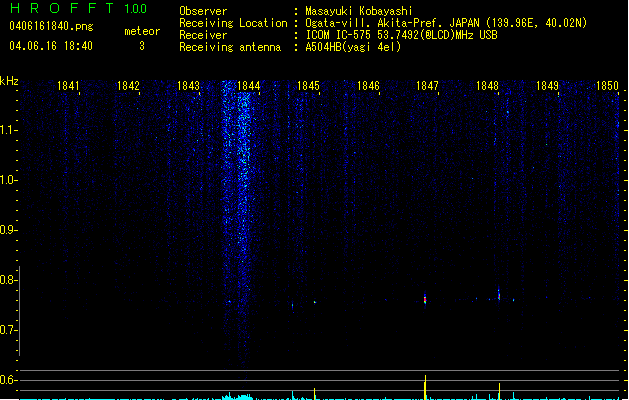Click the 1848 time axis label
Viewport: 629px width, 400px height.
[x=487, y=85]
